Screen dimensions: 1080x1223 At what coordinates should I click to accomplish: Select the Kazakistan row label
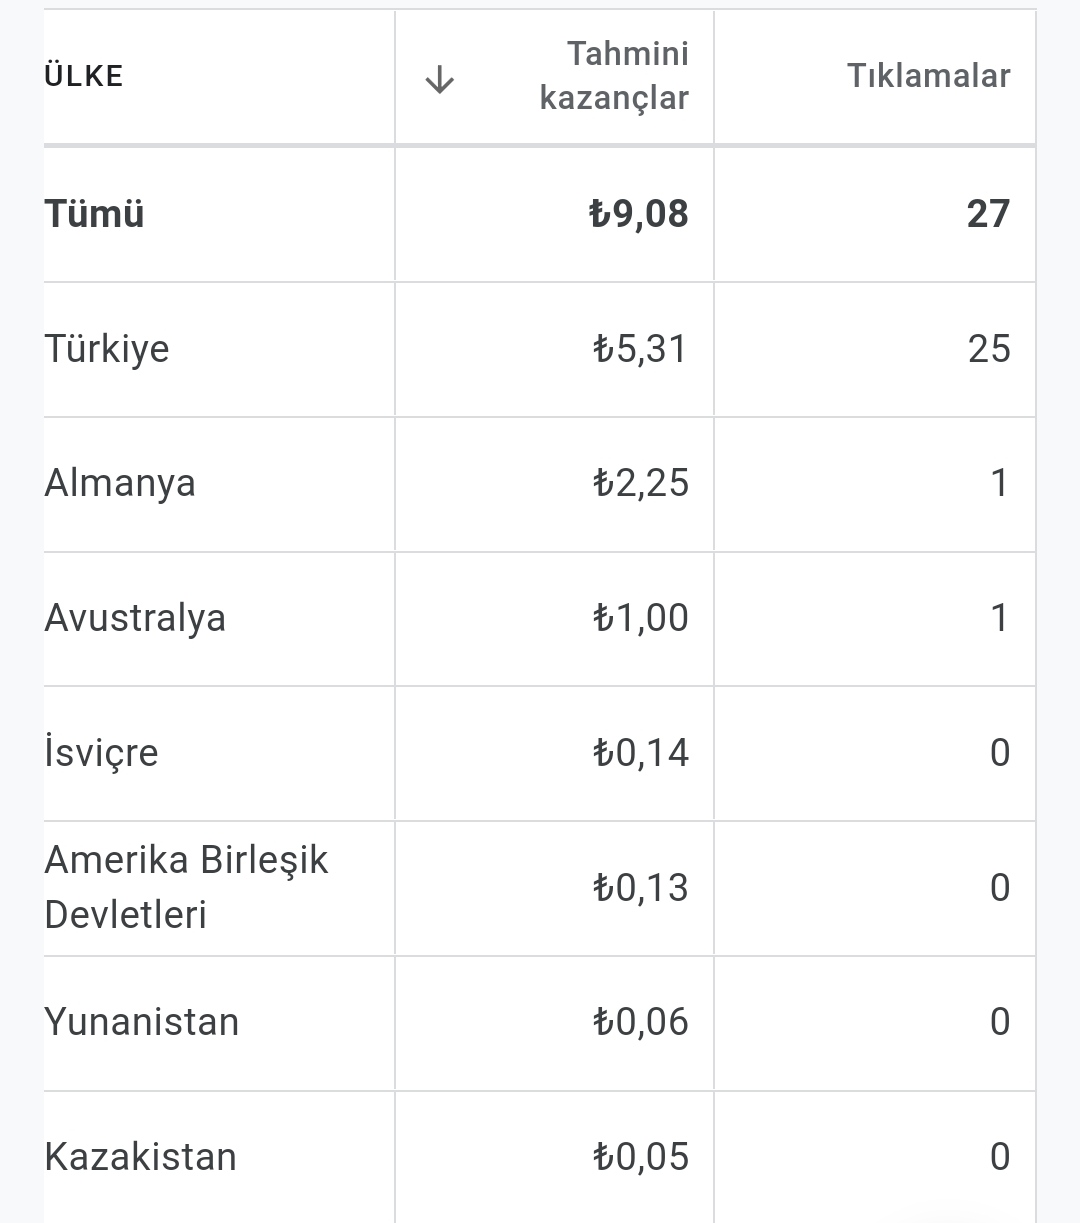point(141,1157)
